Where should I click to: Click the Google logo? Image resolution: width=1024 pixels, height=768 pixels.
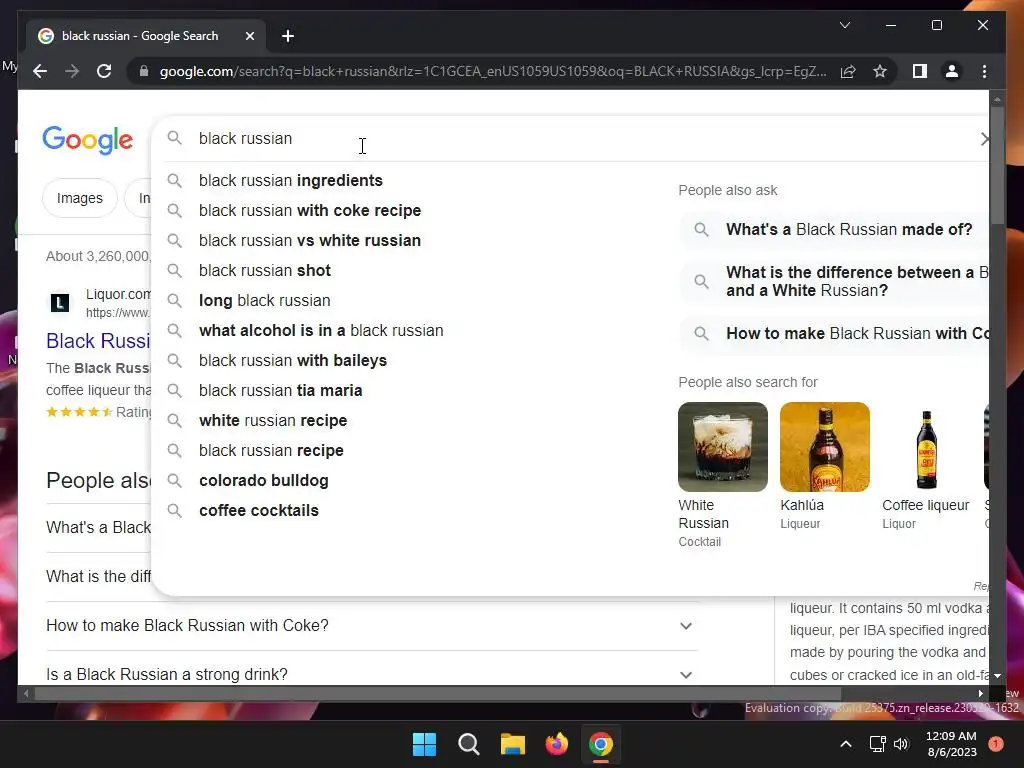pos(88,140)
